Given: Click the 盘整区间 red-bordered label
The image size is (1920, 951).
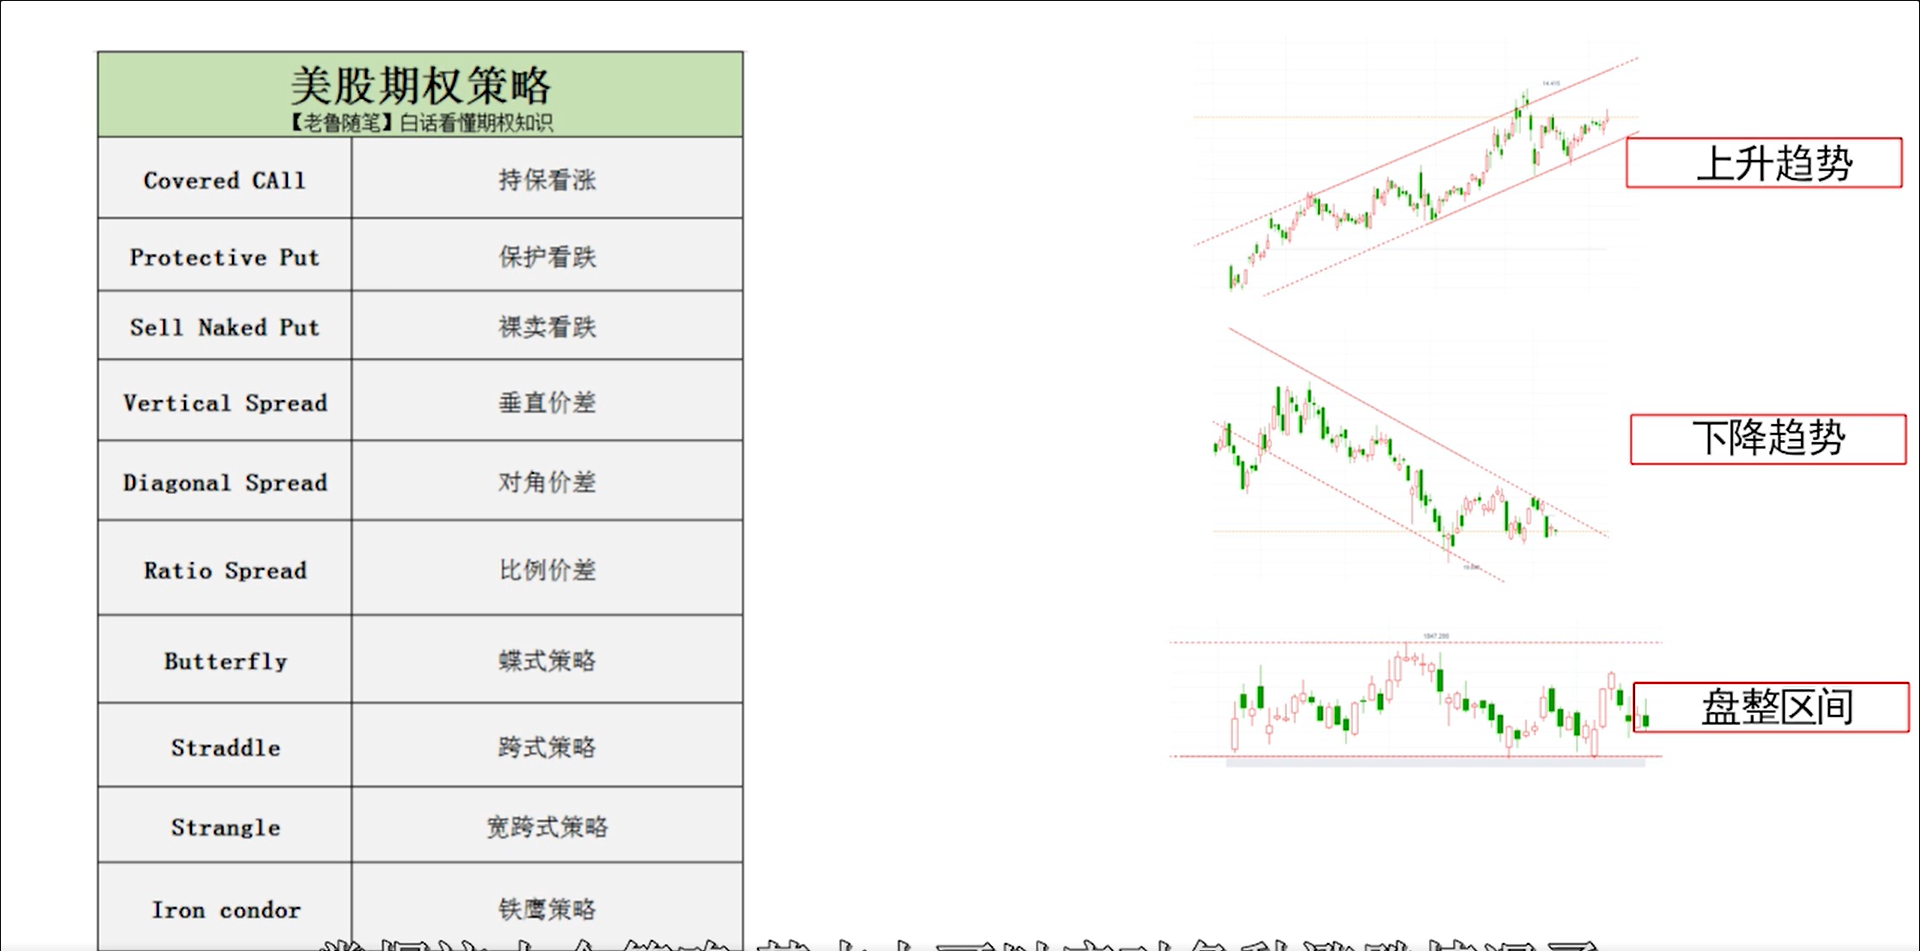Looking at the screenshot, I should [1771, 707].
